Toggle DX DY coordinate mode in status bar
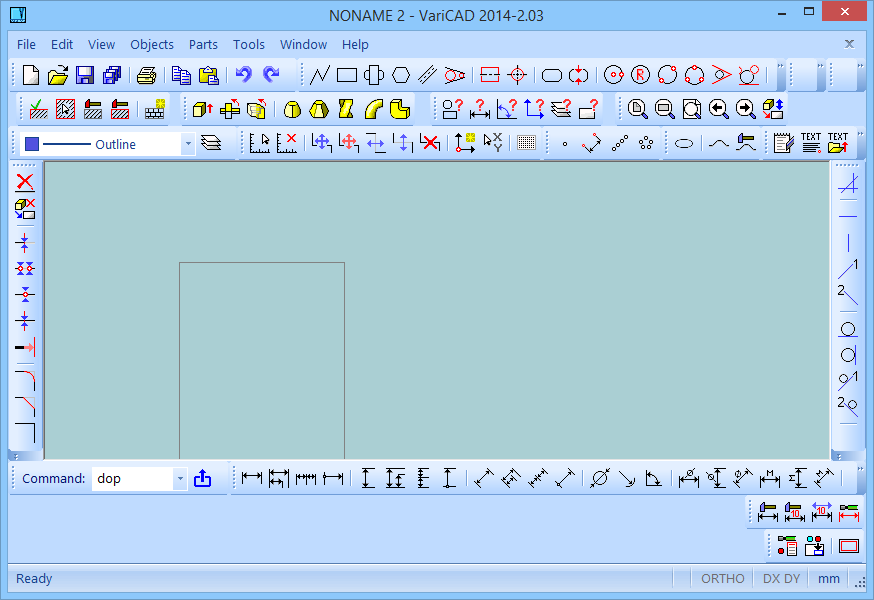This screenshot has height=600, width=874. (x=781, y=579)
